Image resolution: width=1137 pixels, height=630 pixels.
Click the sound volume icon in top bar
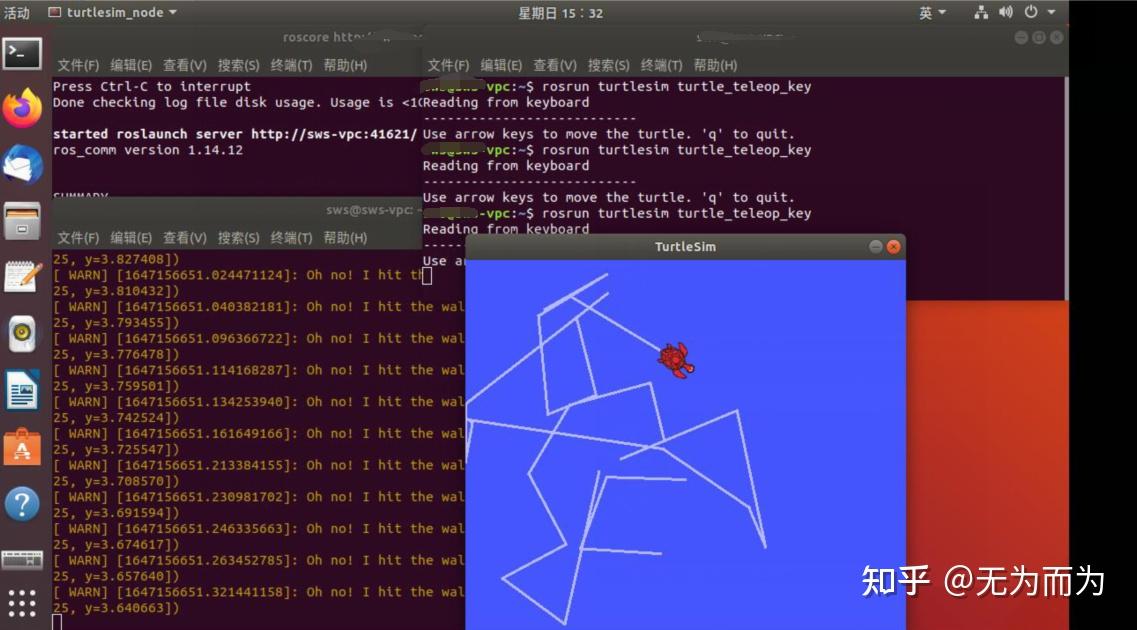[x=1005, y=12]
